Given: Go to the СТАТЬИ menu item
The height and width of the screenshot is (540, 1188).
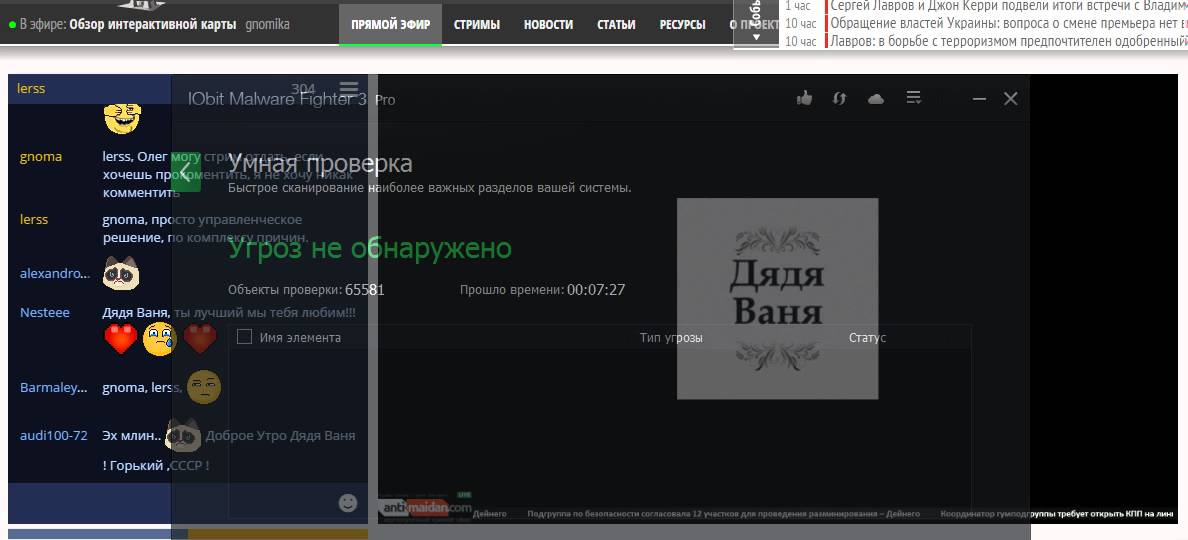Looking at the screenshot, I should click(x=616, y=24).
